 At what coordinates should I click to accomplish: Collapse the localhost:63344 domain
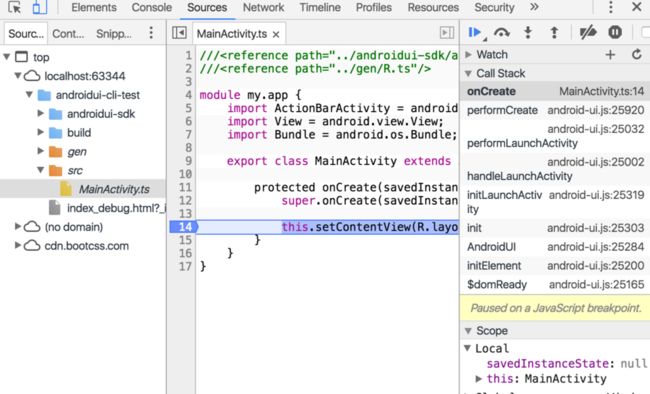[x=18, y=75]
